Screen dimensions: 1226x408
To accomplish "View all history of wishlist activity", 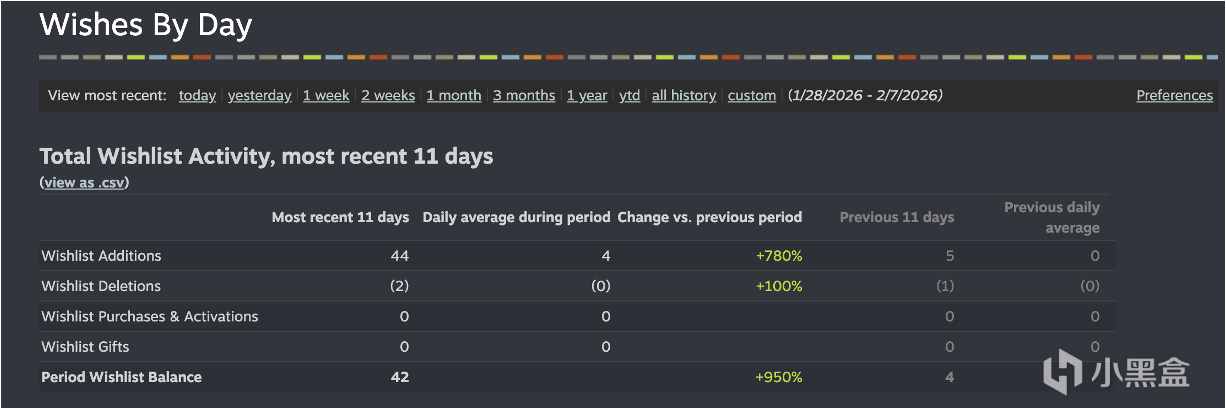I will (684, 96).
